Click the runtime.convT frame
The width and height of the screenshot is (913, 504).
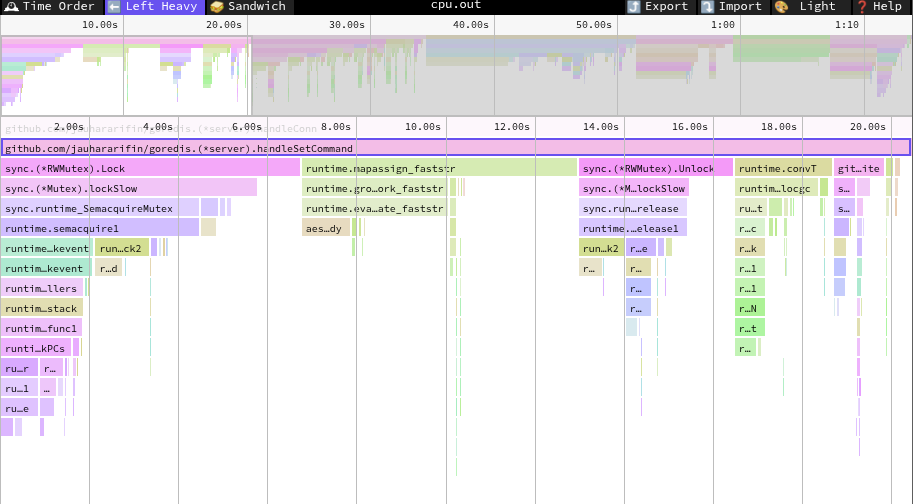[x=782, y=168]
